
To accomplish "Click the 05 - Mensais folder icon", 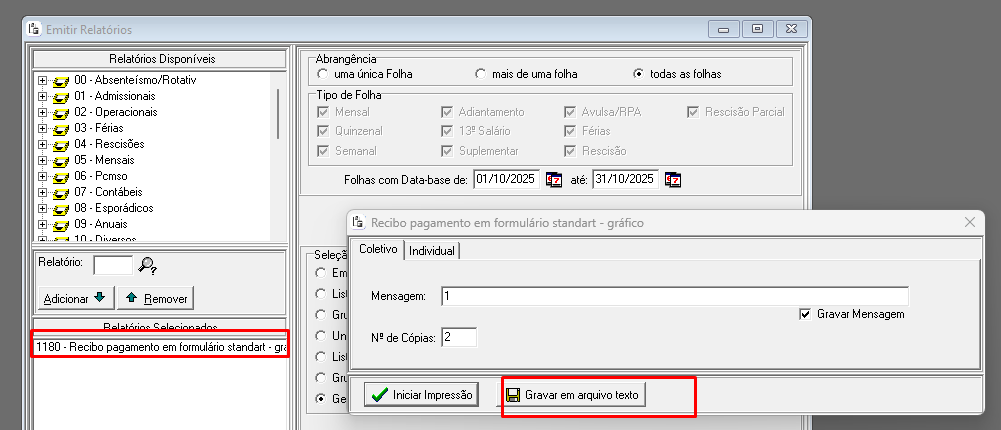I will point(59,160).
